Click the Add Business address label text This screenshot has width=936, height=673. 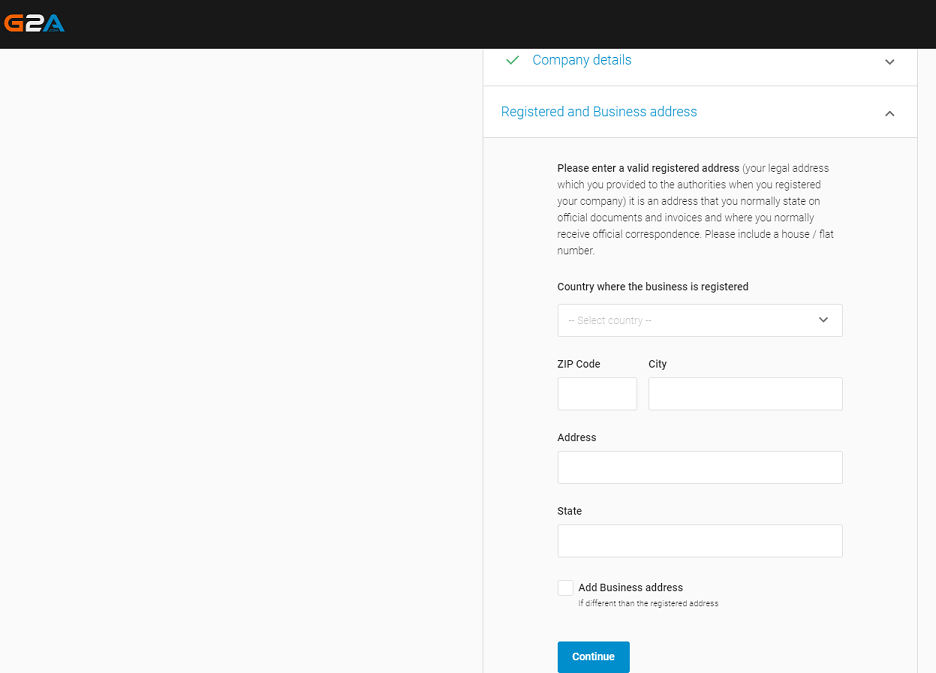(630, 588)
